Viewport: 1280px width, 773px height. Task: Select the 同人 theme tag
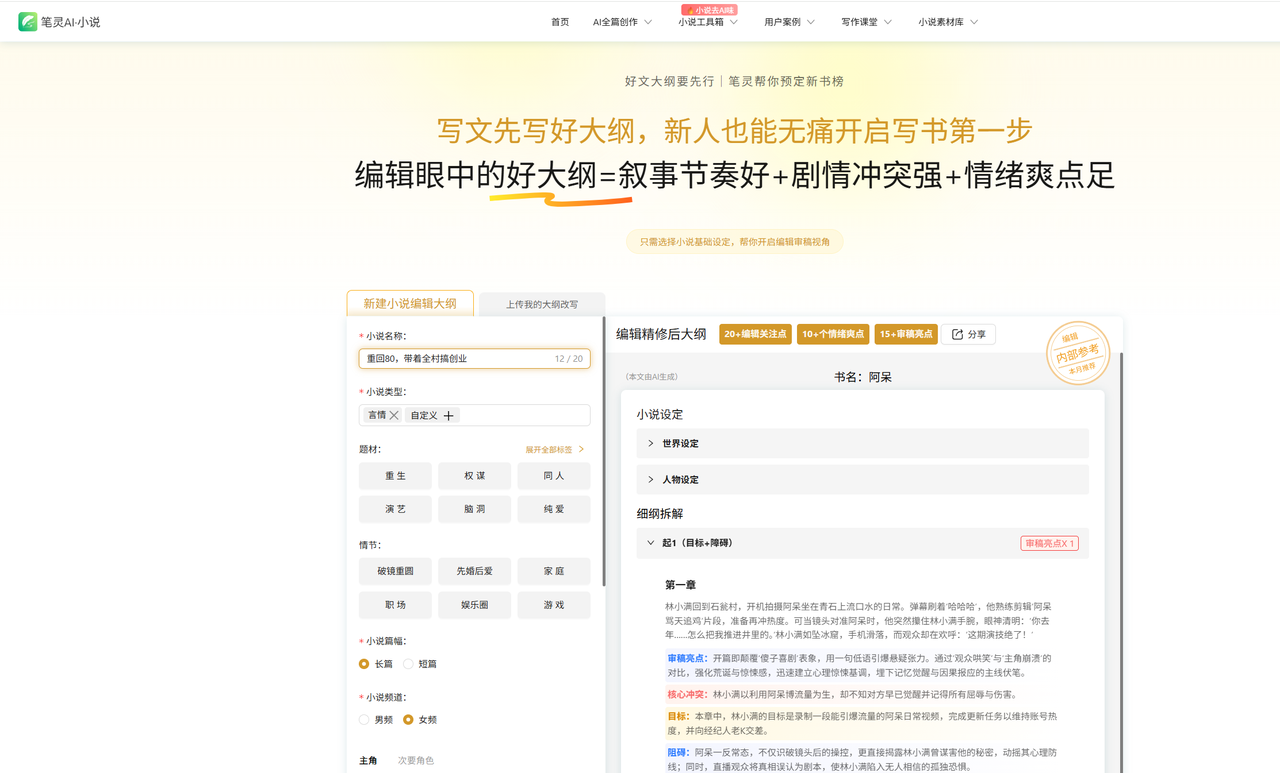coord(554,476)
